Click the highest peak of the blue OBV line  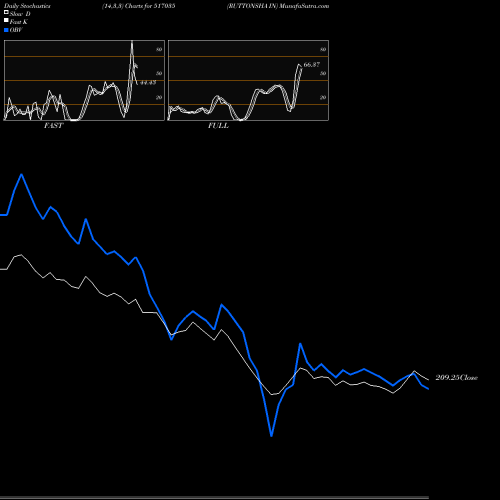point(22,175)
